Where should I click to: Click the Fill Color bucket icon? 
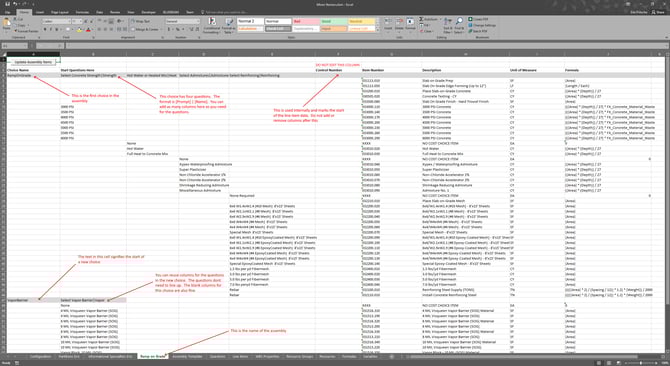[x=79, y=30]
